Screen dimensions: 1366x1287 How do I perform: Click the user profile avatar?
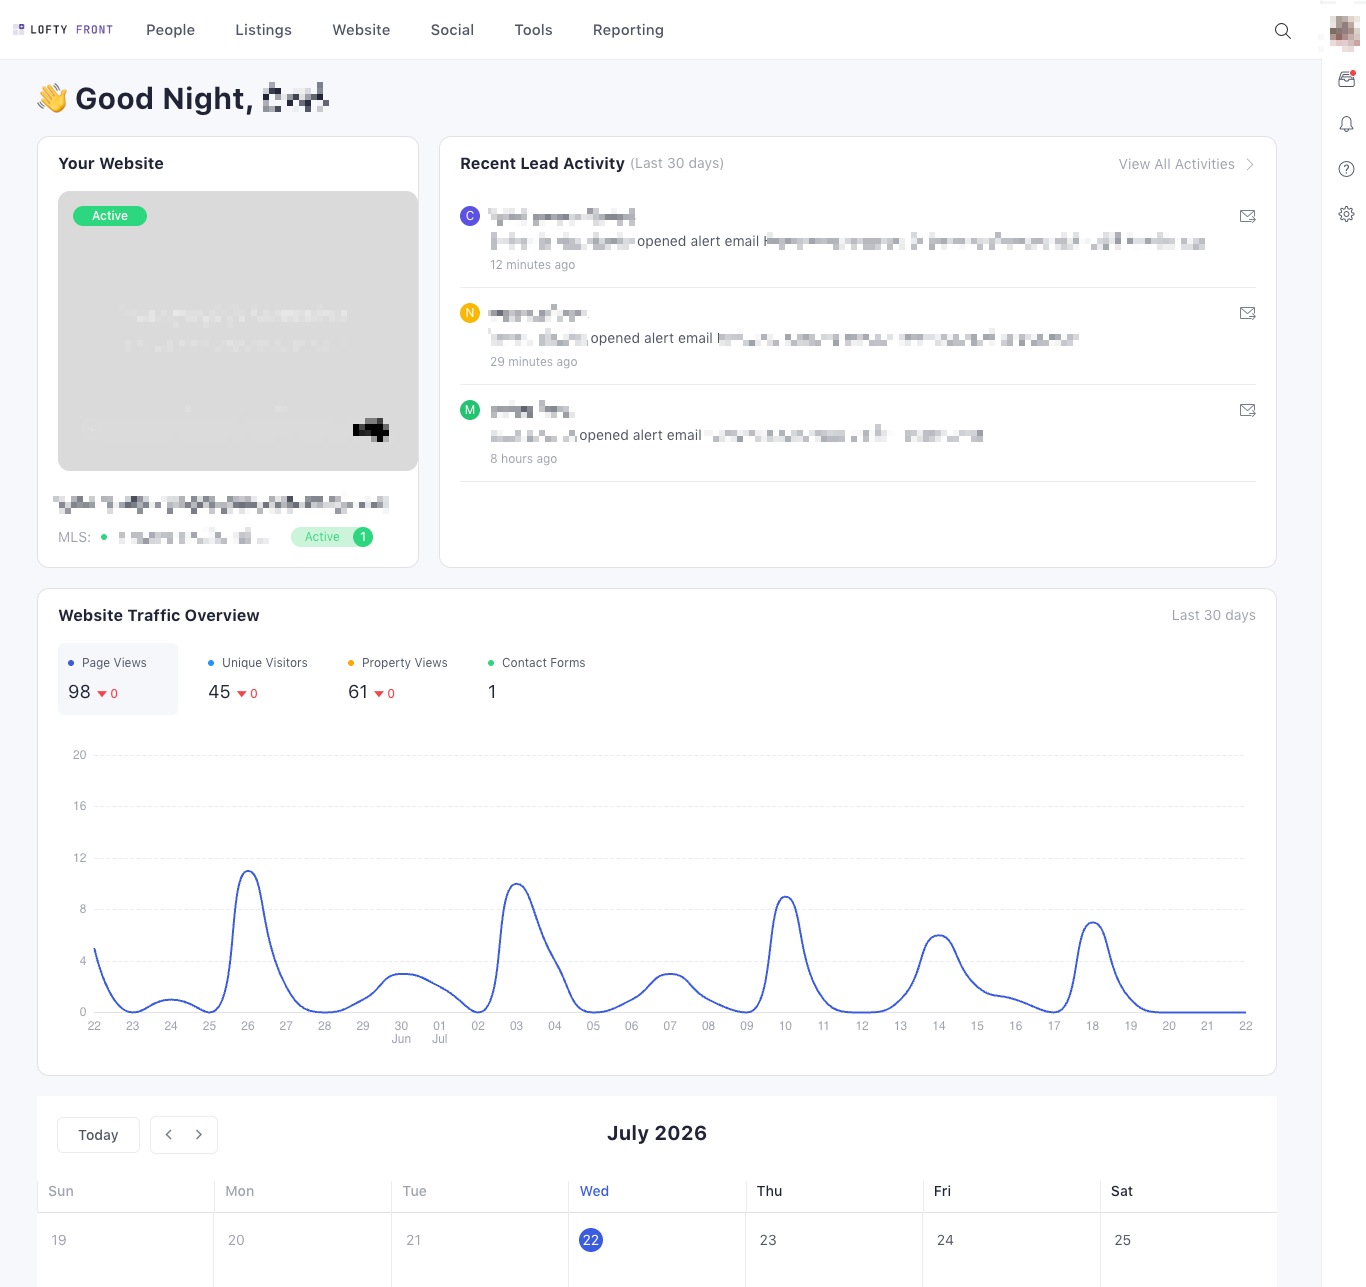click(1344, 32)
